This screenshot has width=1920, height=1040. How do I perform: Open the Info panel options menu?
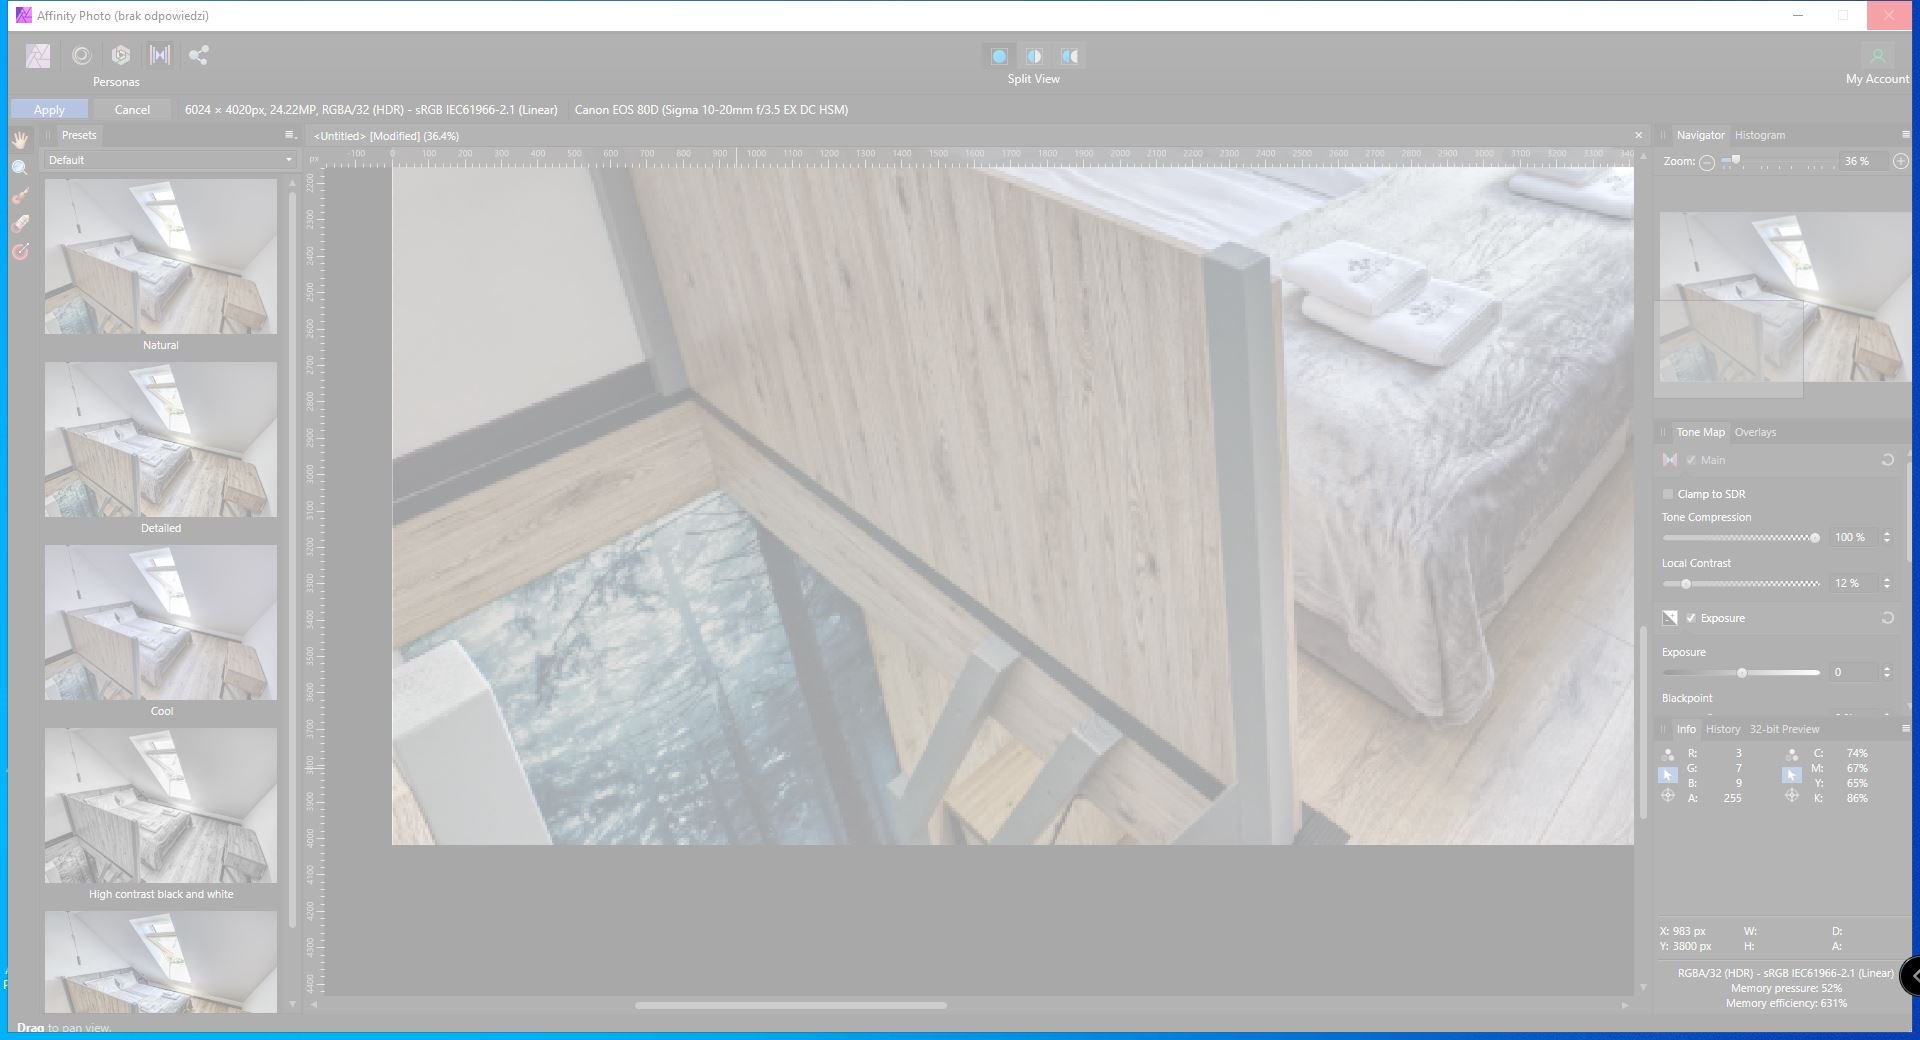(1905, 729)
